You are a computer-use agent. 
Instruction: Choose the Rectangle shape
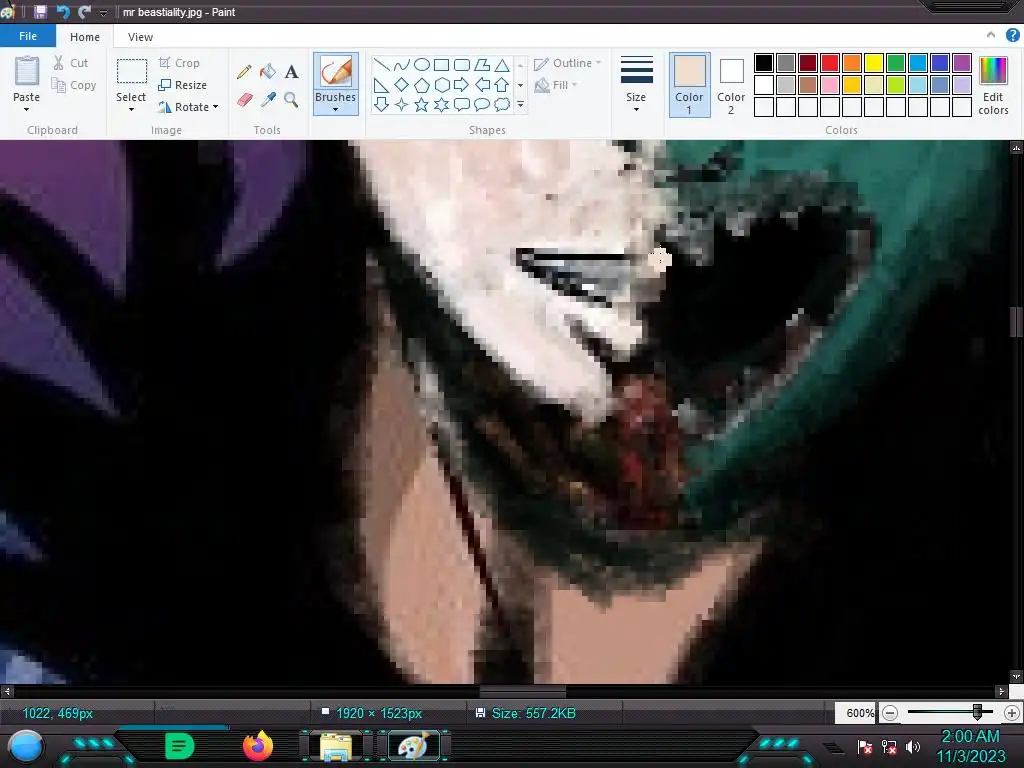tap(441, 65)
